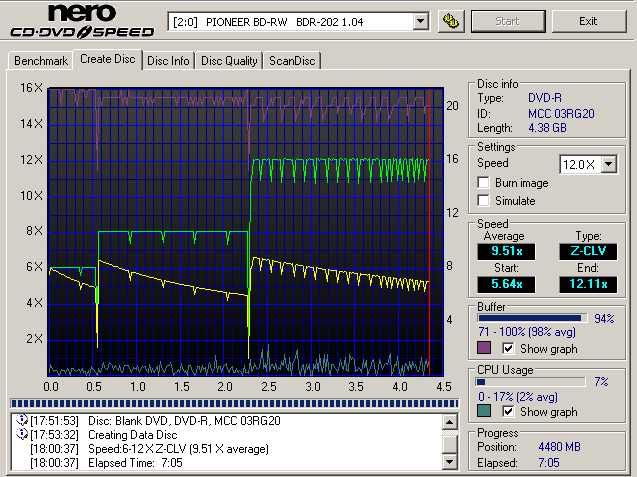Click the Start button
The image size is (637, 477).
(x=508, y=21)
